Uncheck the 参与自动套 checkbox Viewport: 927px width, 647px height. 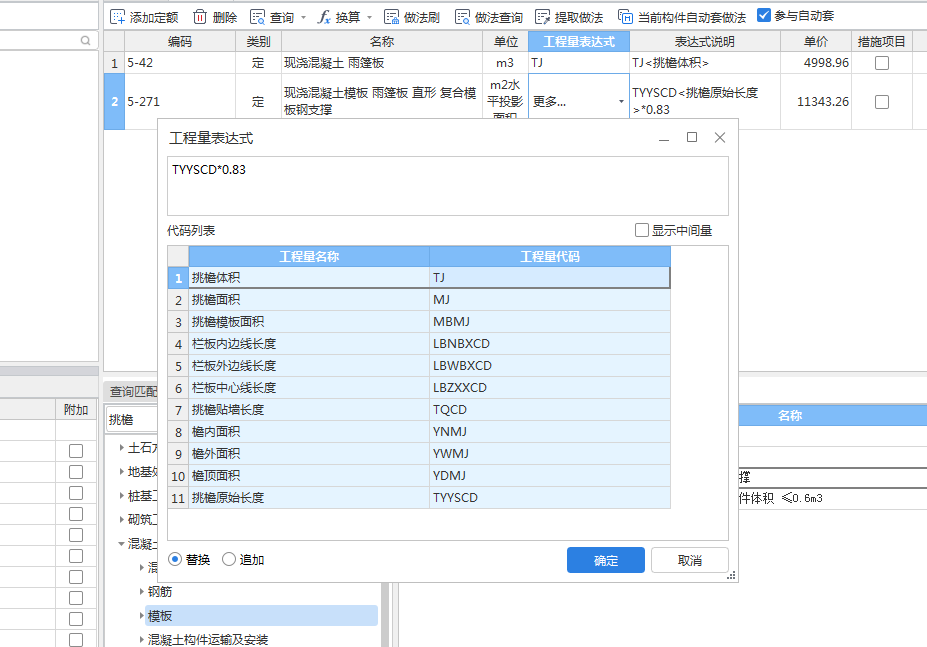click(x=764, y=15)
